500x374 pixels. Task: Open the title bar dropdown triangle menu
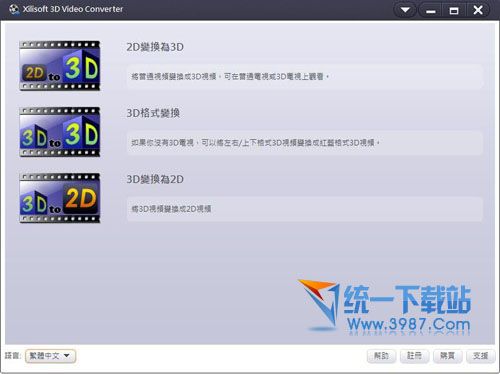405,10
